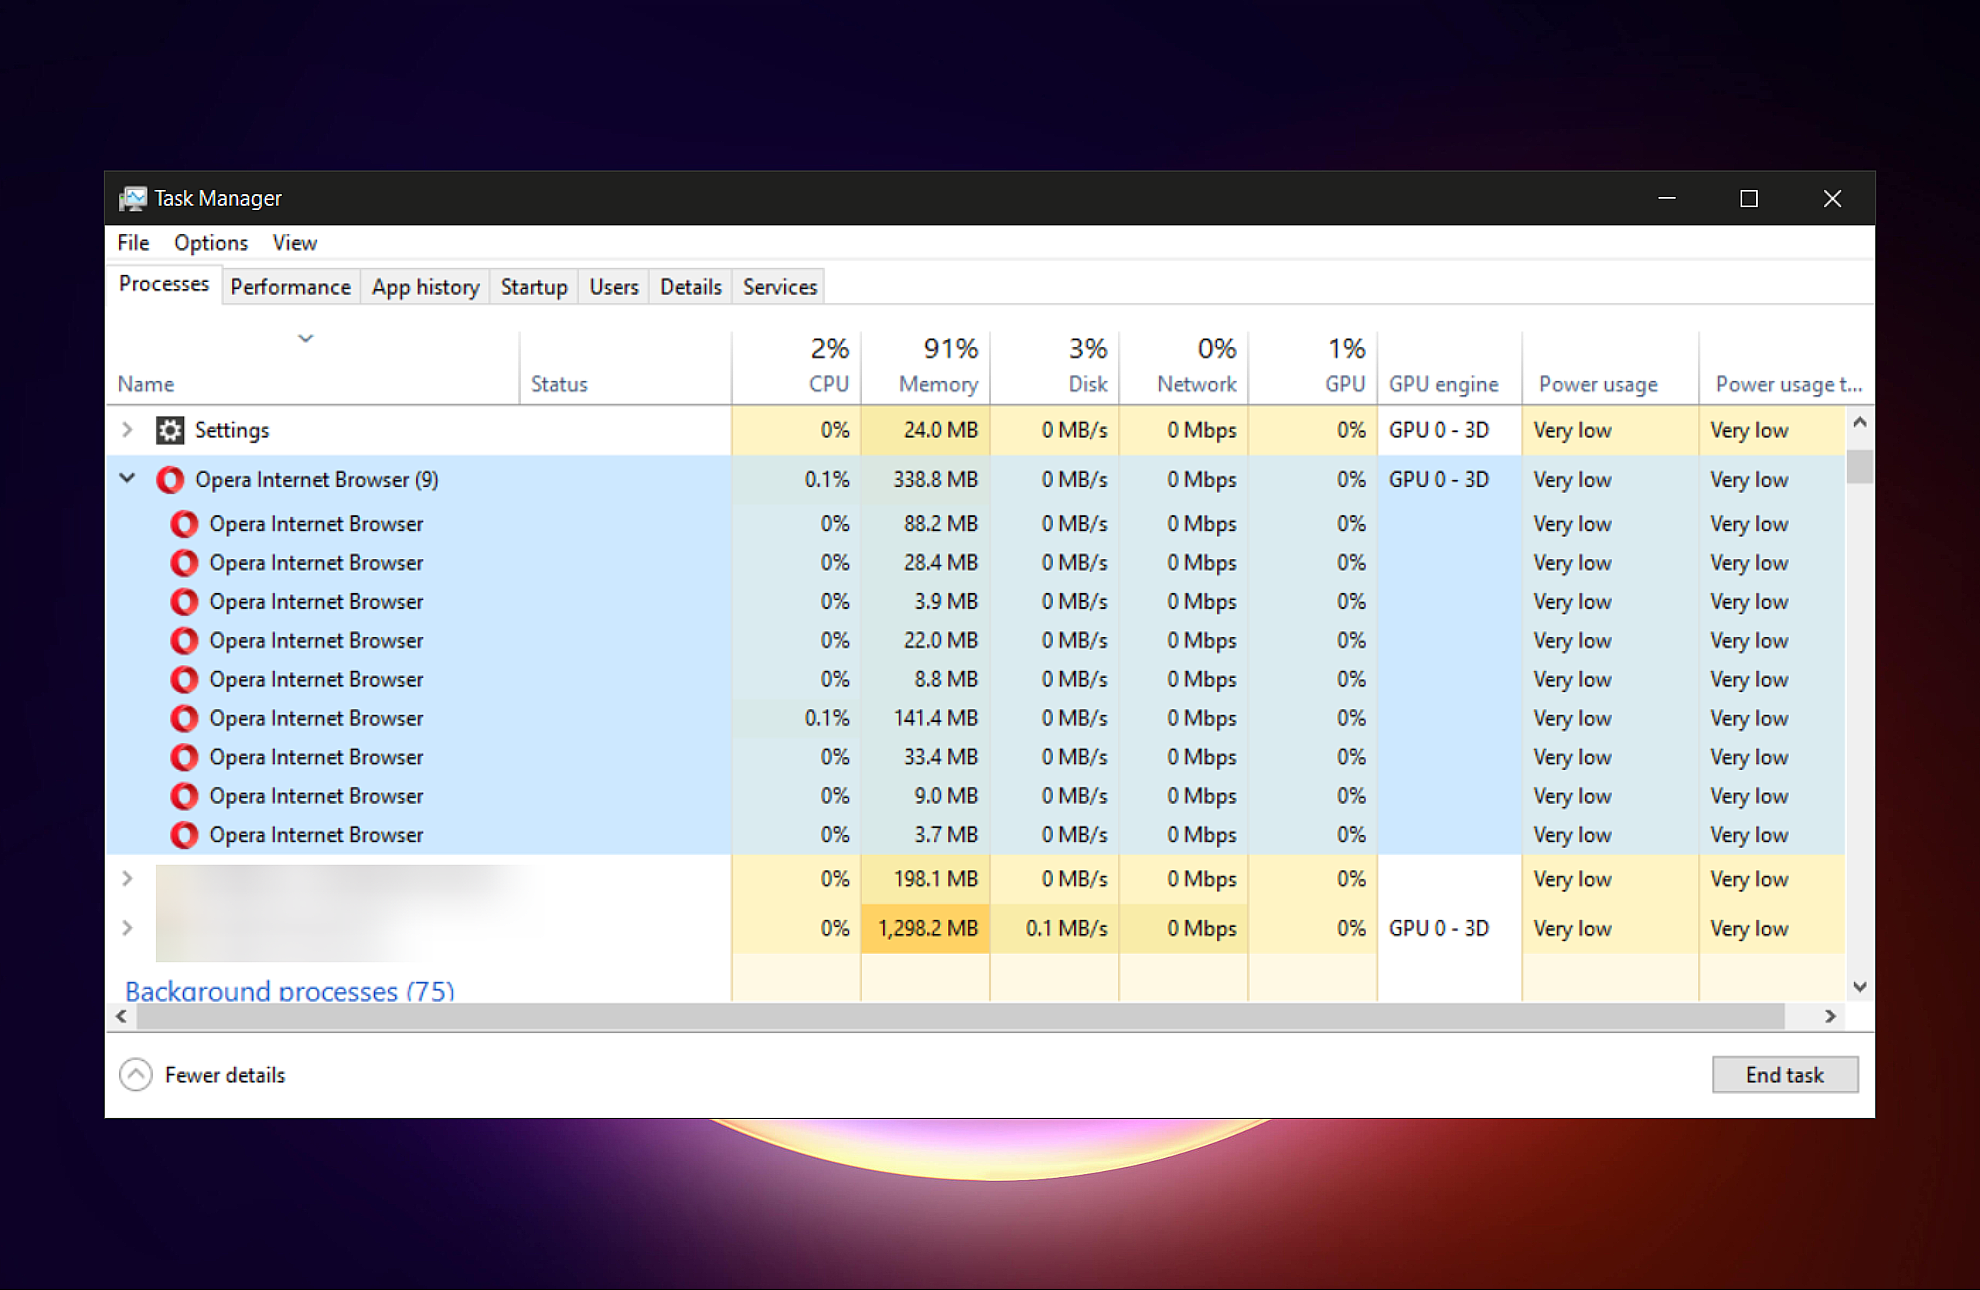Sort by the Status column header
The image size is (1980, 1290).
point(626,368)
